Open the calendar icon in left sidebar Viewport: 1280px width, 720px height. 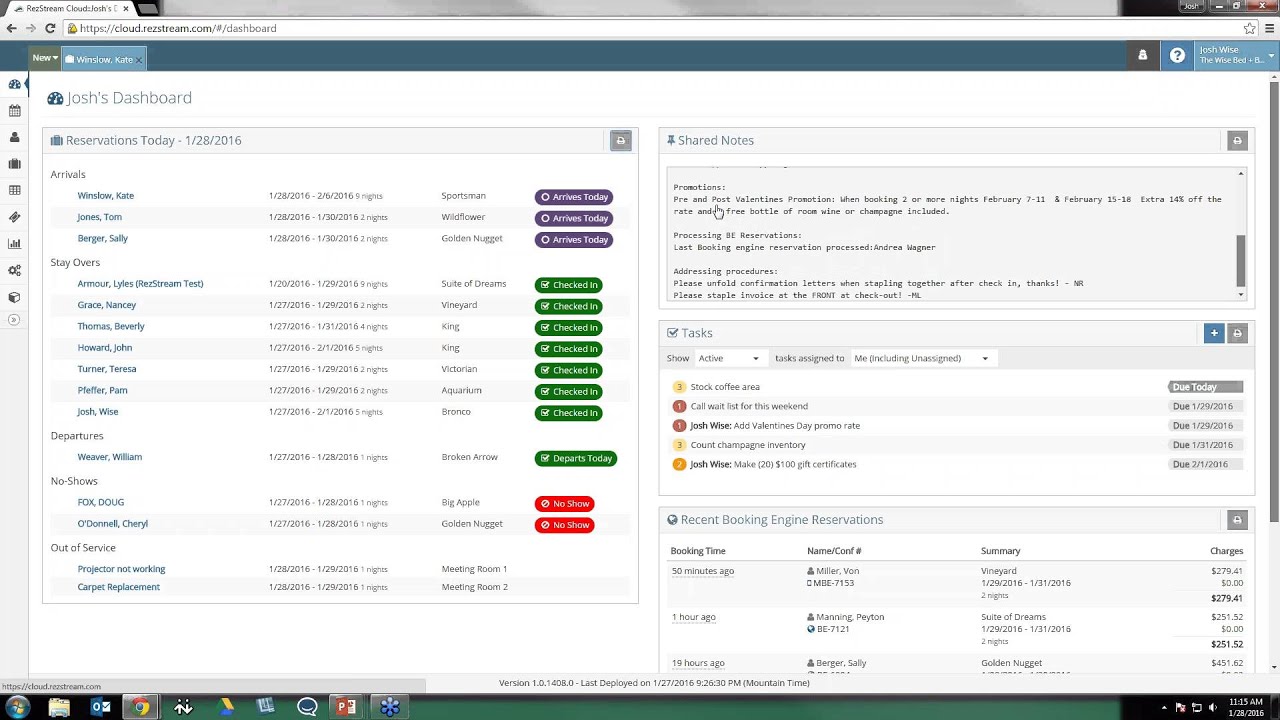(14, 111)
